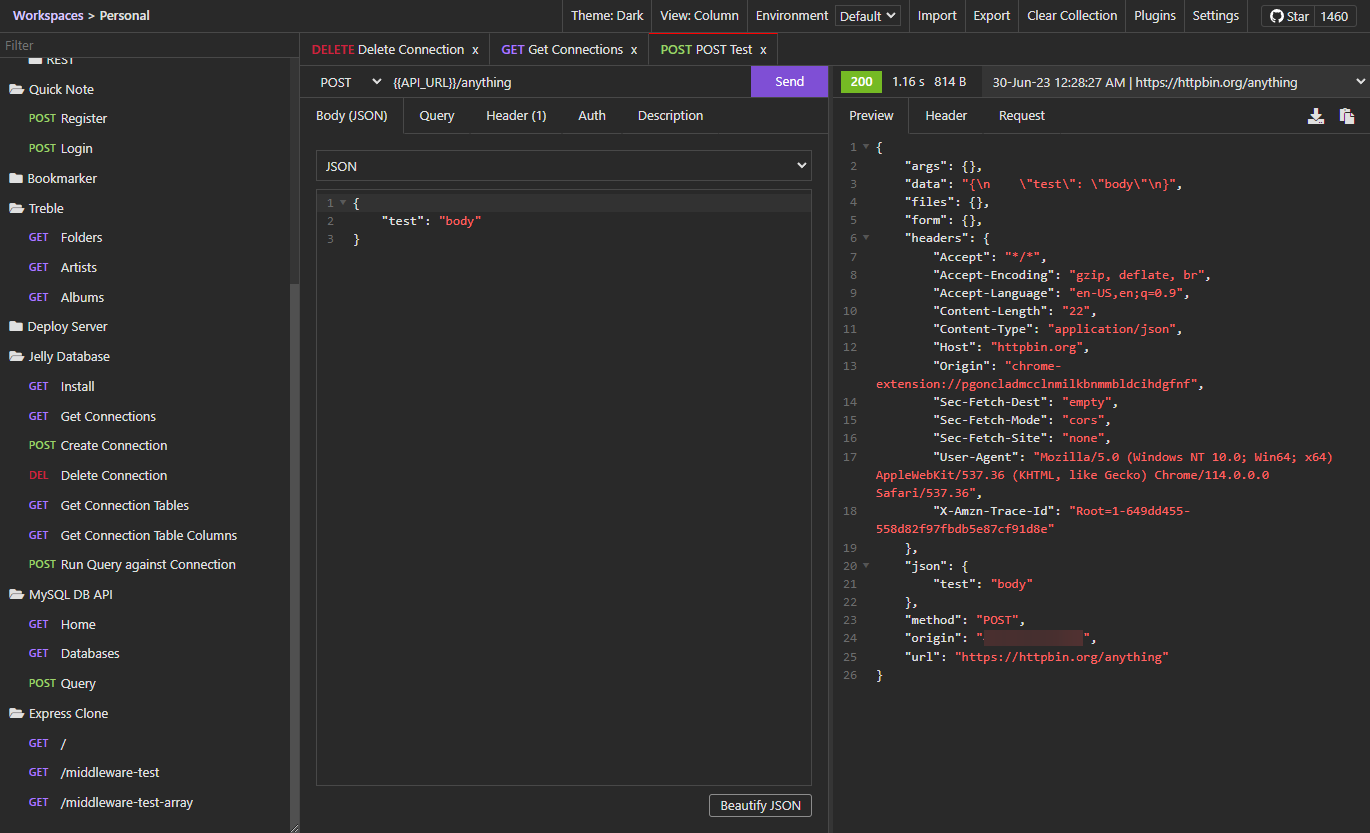Select the response Preview tab
1370x833 pixels.
pos(871,116)
